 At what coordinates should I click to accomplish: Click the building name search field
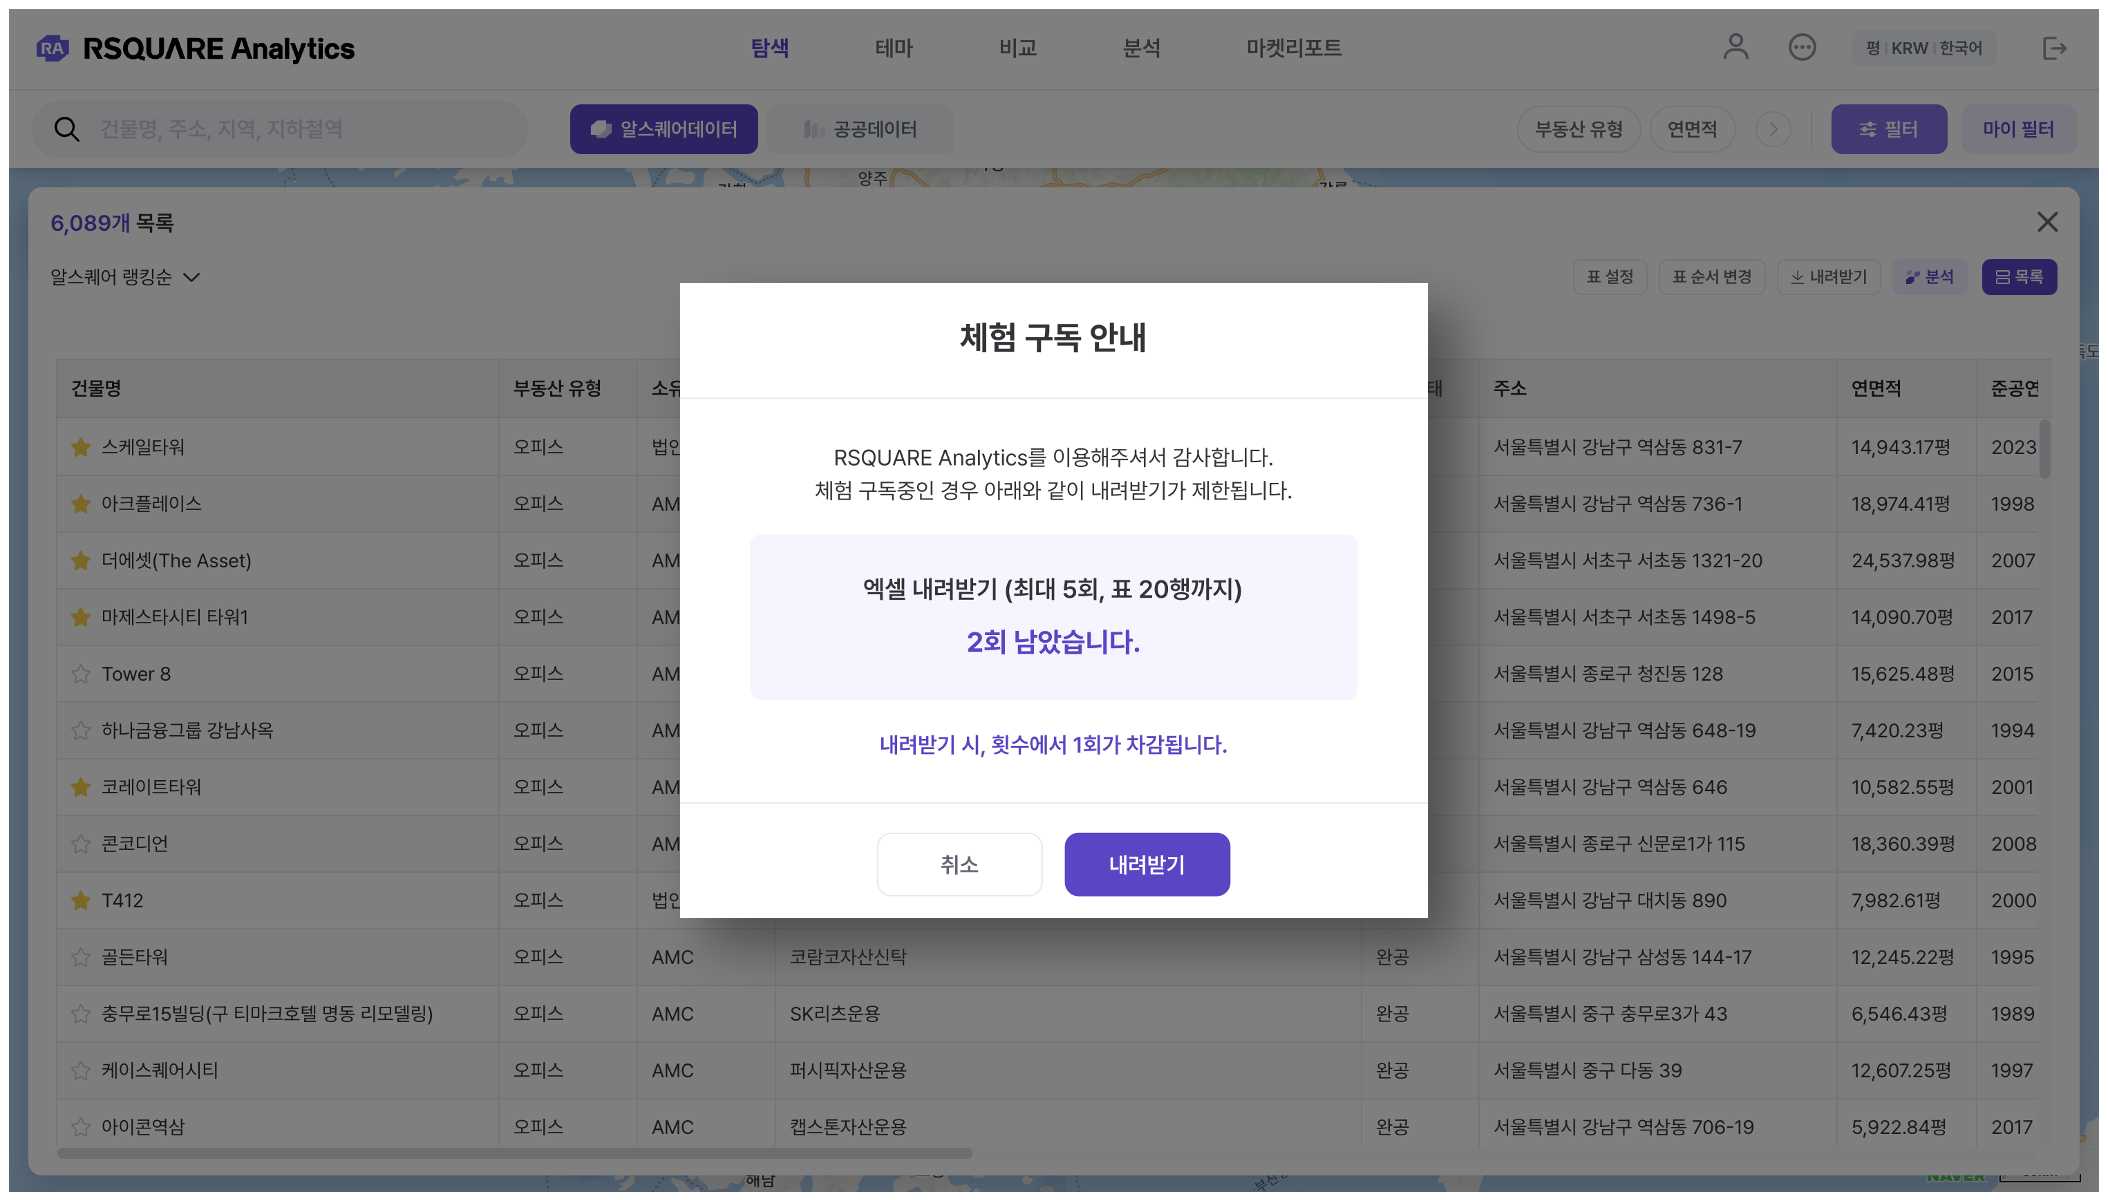point(300,129)
